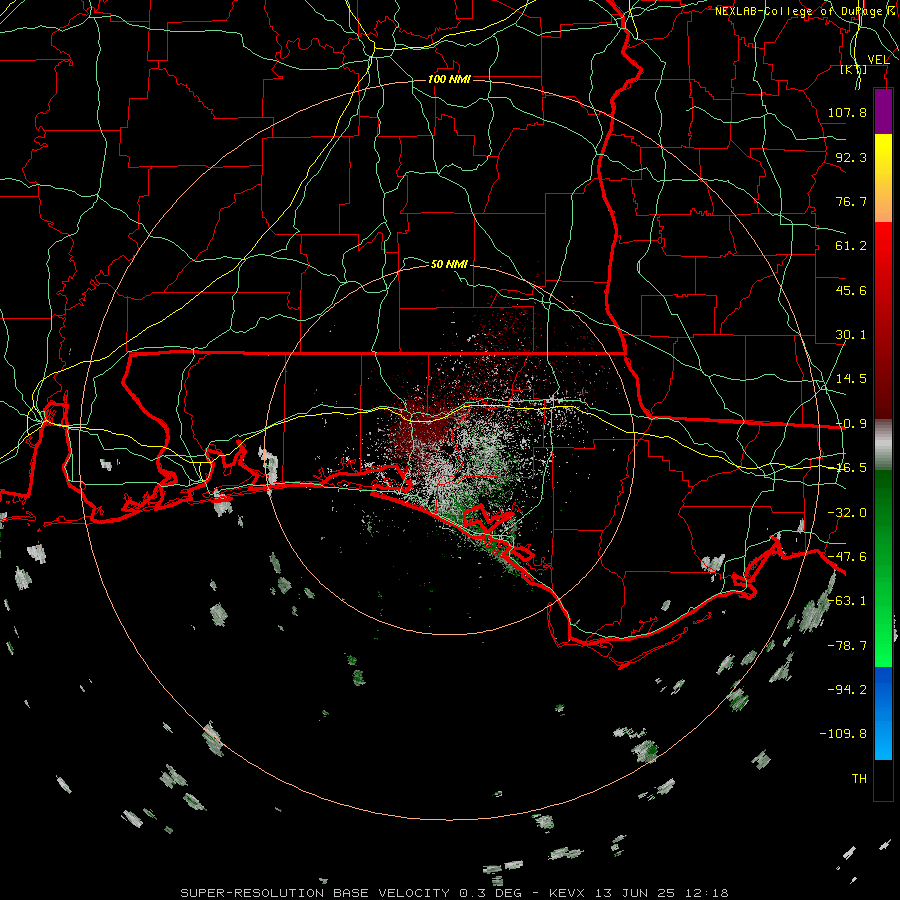
Task: Select the 45.6 legend value
Action: tap(851, 290)
